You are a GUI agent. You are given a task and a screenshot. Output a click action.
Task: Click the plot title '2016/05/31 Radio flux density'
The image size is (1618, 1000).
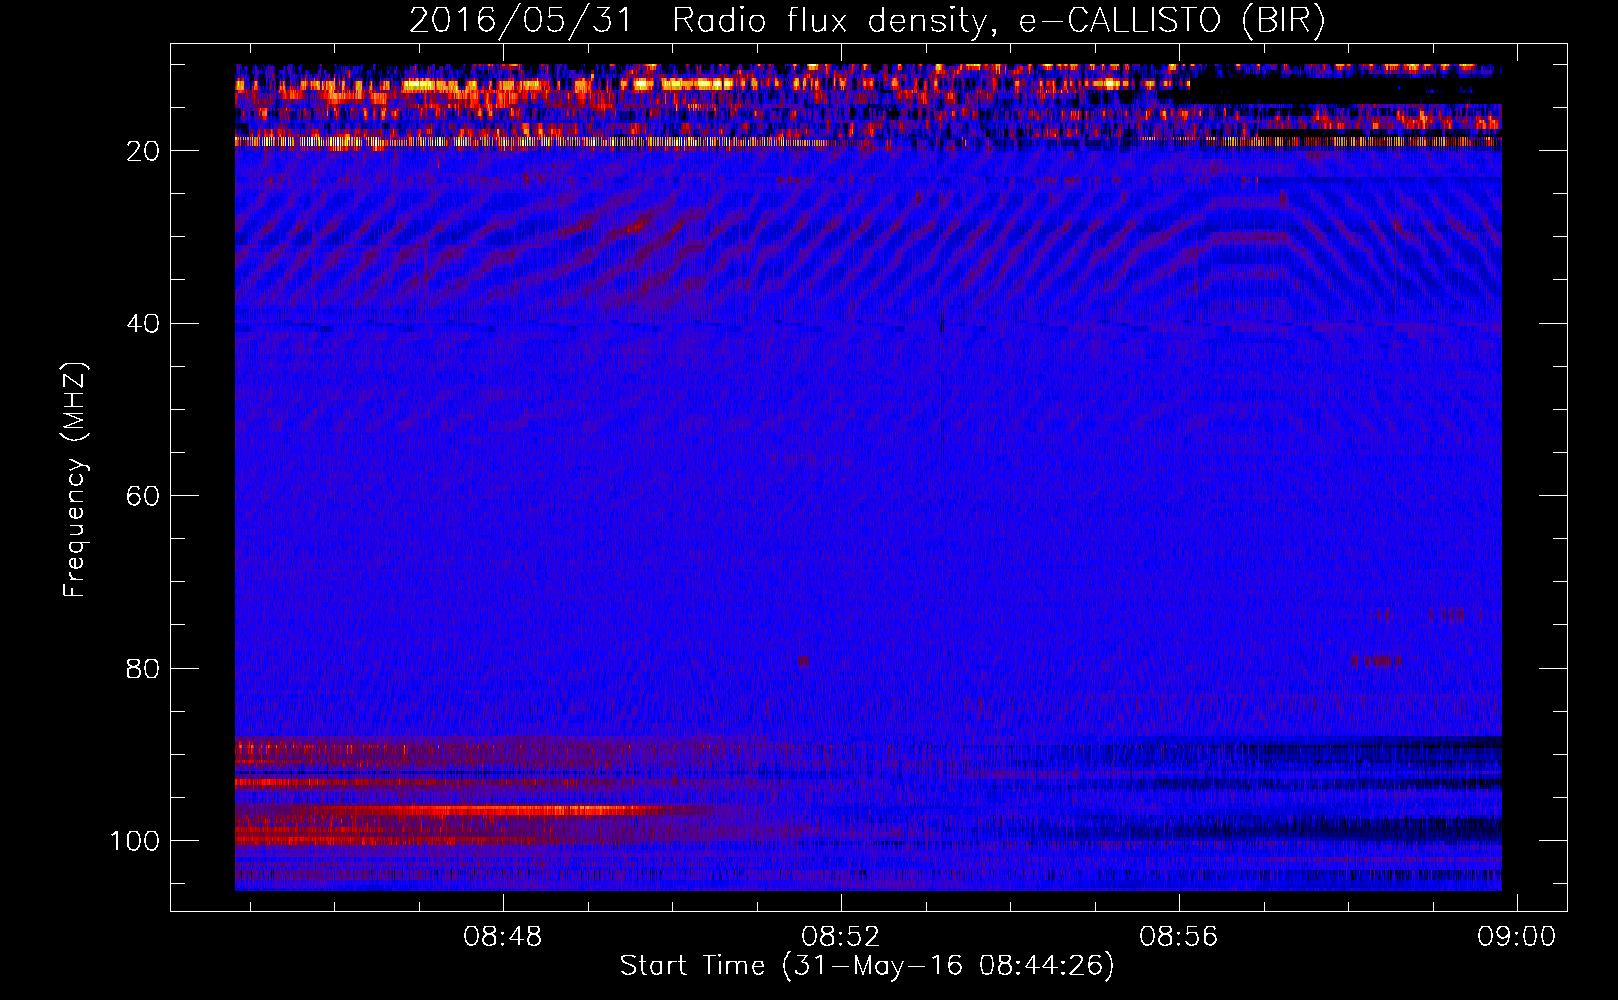[x=867, y=21]
